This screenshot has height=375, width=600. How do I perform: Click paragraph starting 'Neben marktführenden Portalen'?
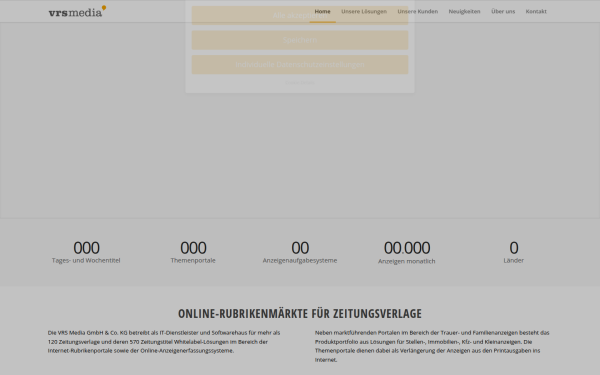432,346
